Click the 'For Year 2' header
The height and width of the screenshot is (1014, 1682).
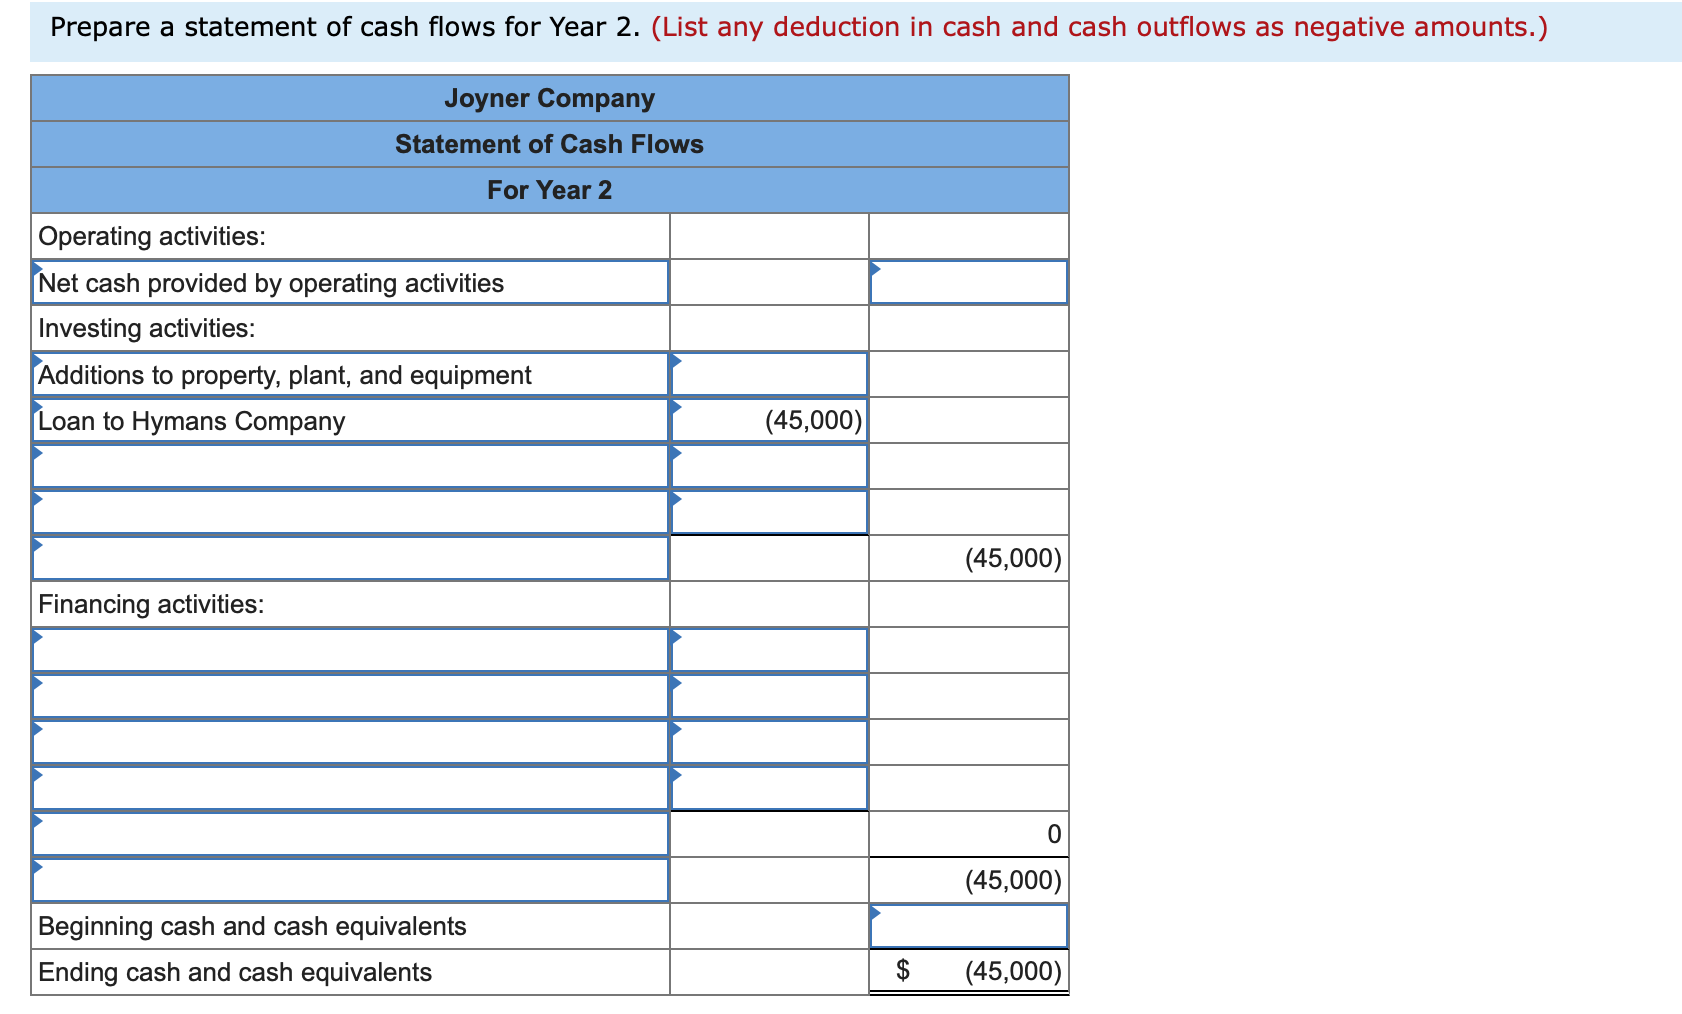(549, 190)
